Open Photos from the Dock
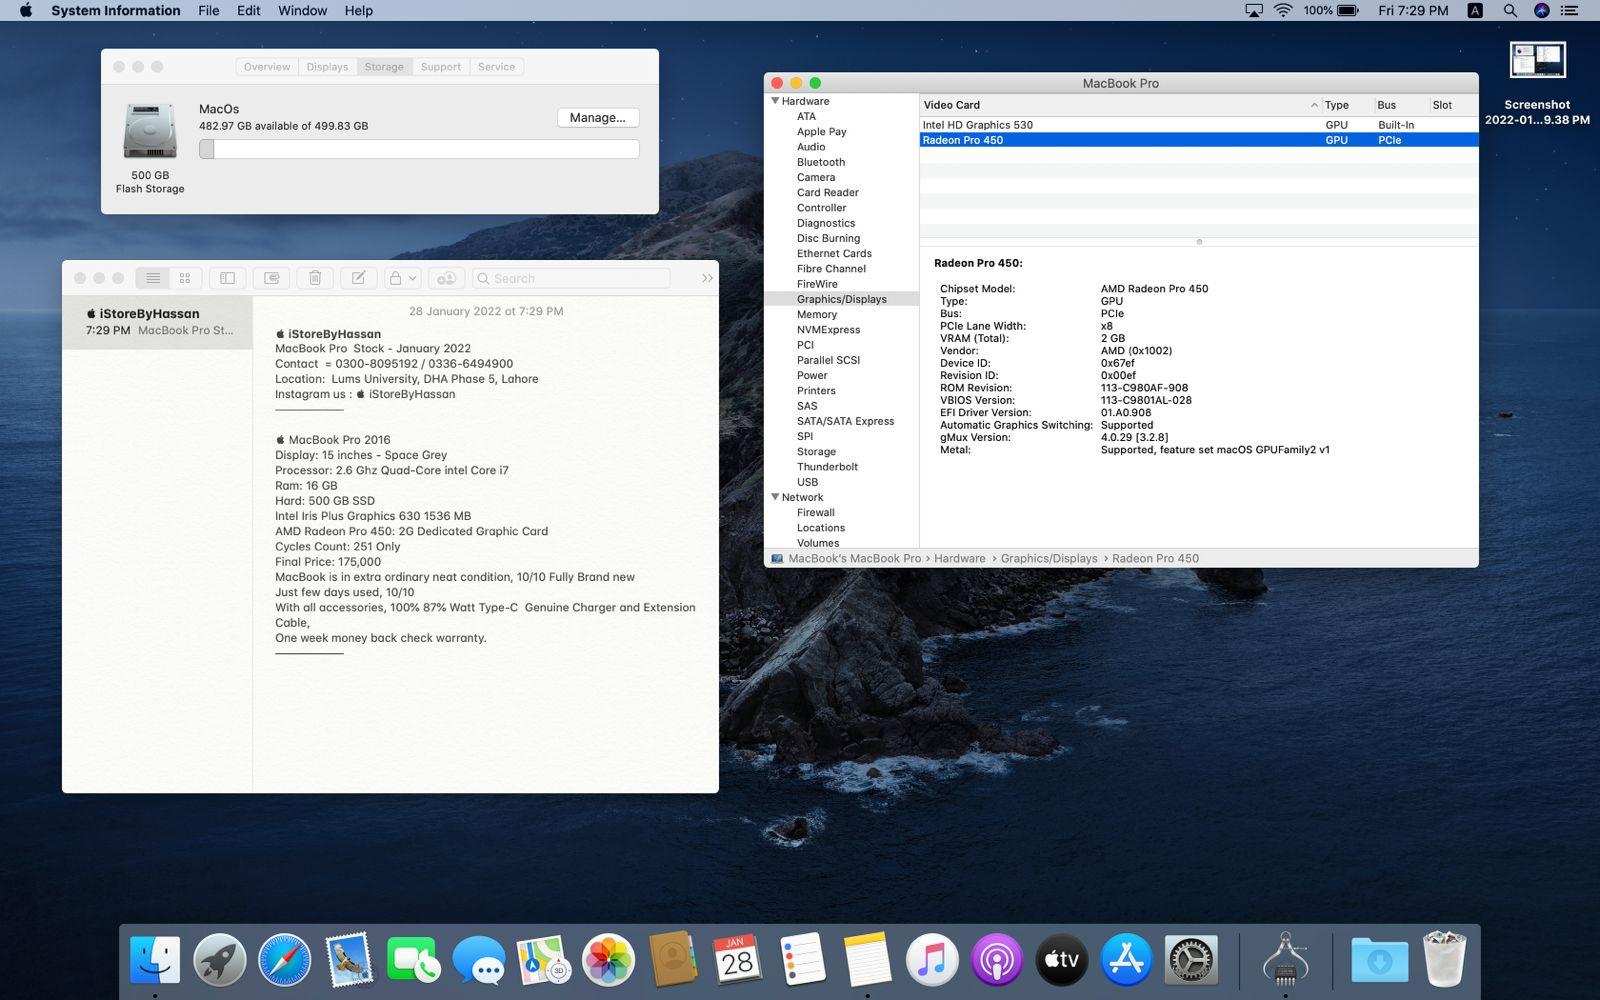 [608, 960]
